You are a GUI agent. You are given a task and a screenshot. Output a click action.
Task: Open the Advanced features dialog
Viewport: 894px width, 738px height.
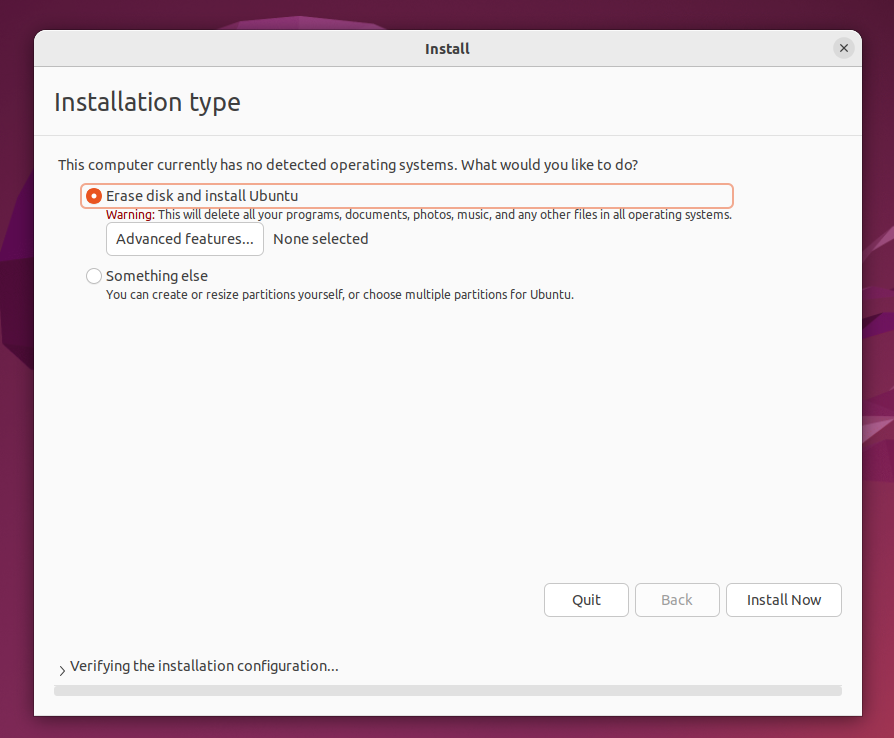click(x=185, y=239)
